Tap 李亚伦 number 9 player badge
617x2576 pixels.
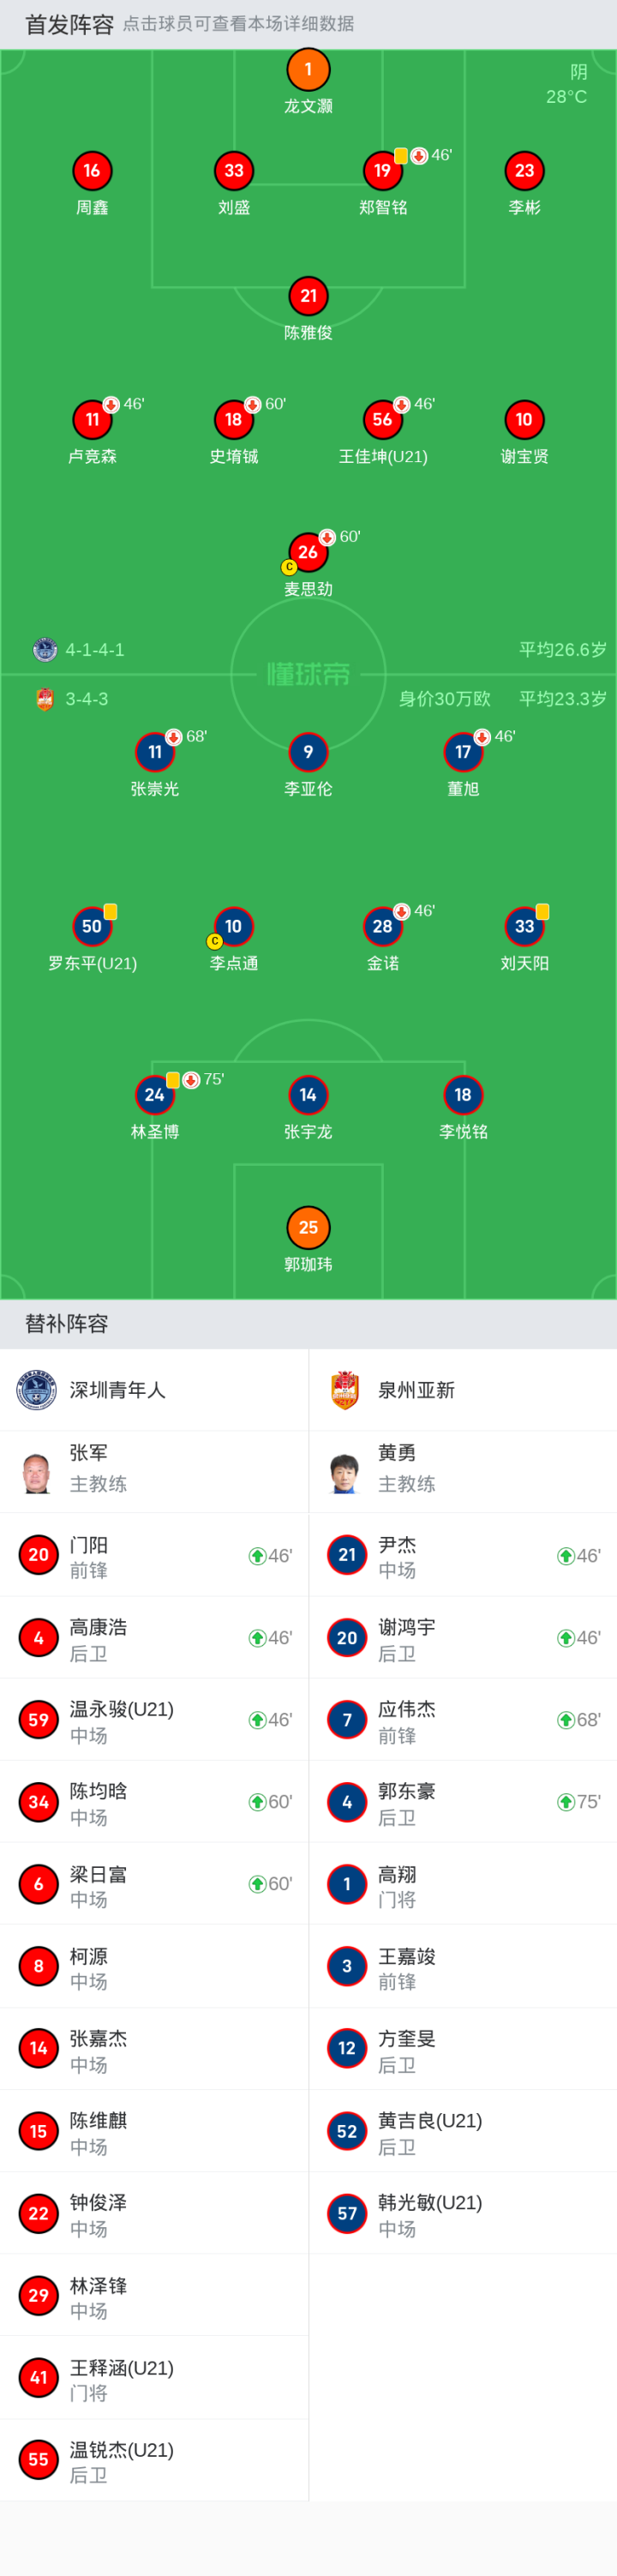pos(308,752)
